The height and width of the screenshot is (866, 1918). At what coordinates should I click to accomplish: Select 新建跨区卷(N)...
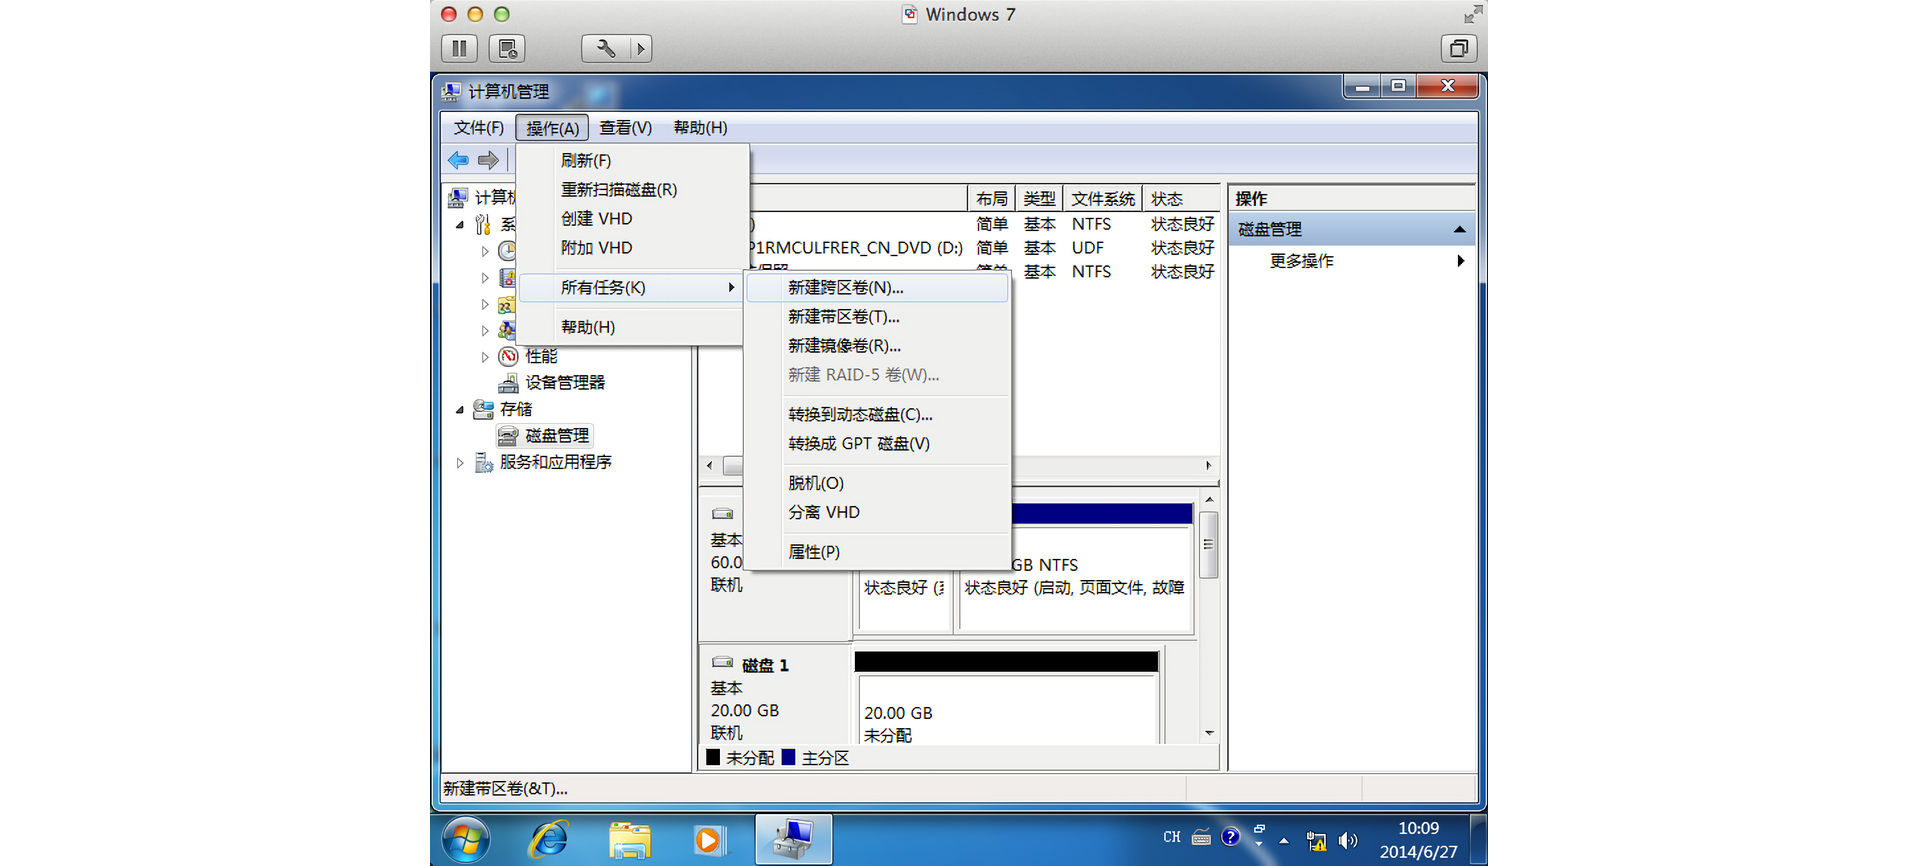tap(877, 288)
